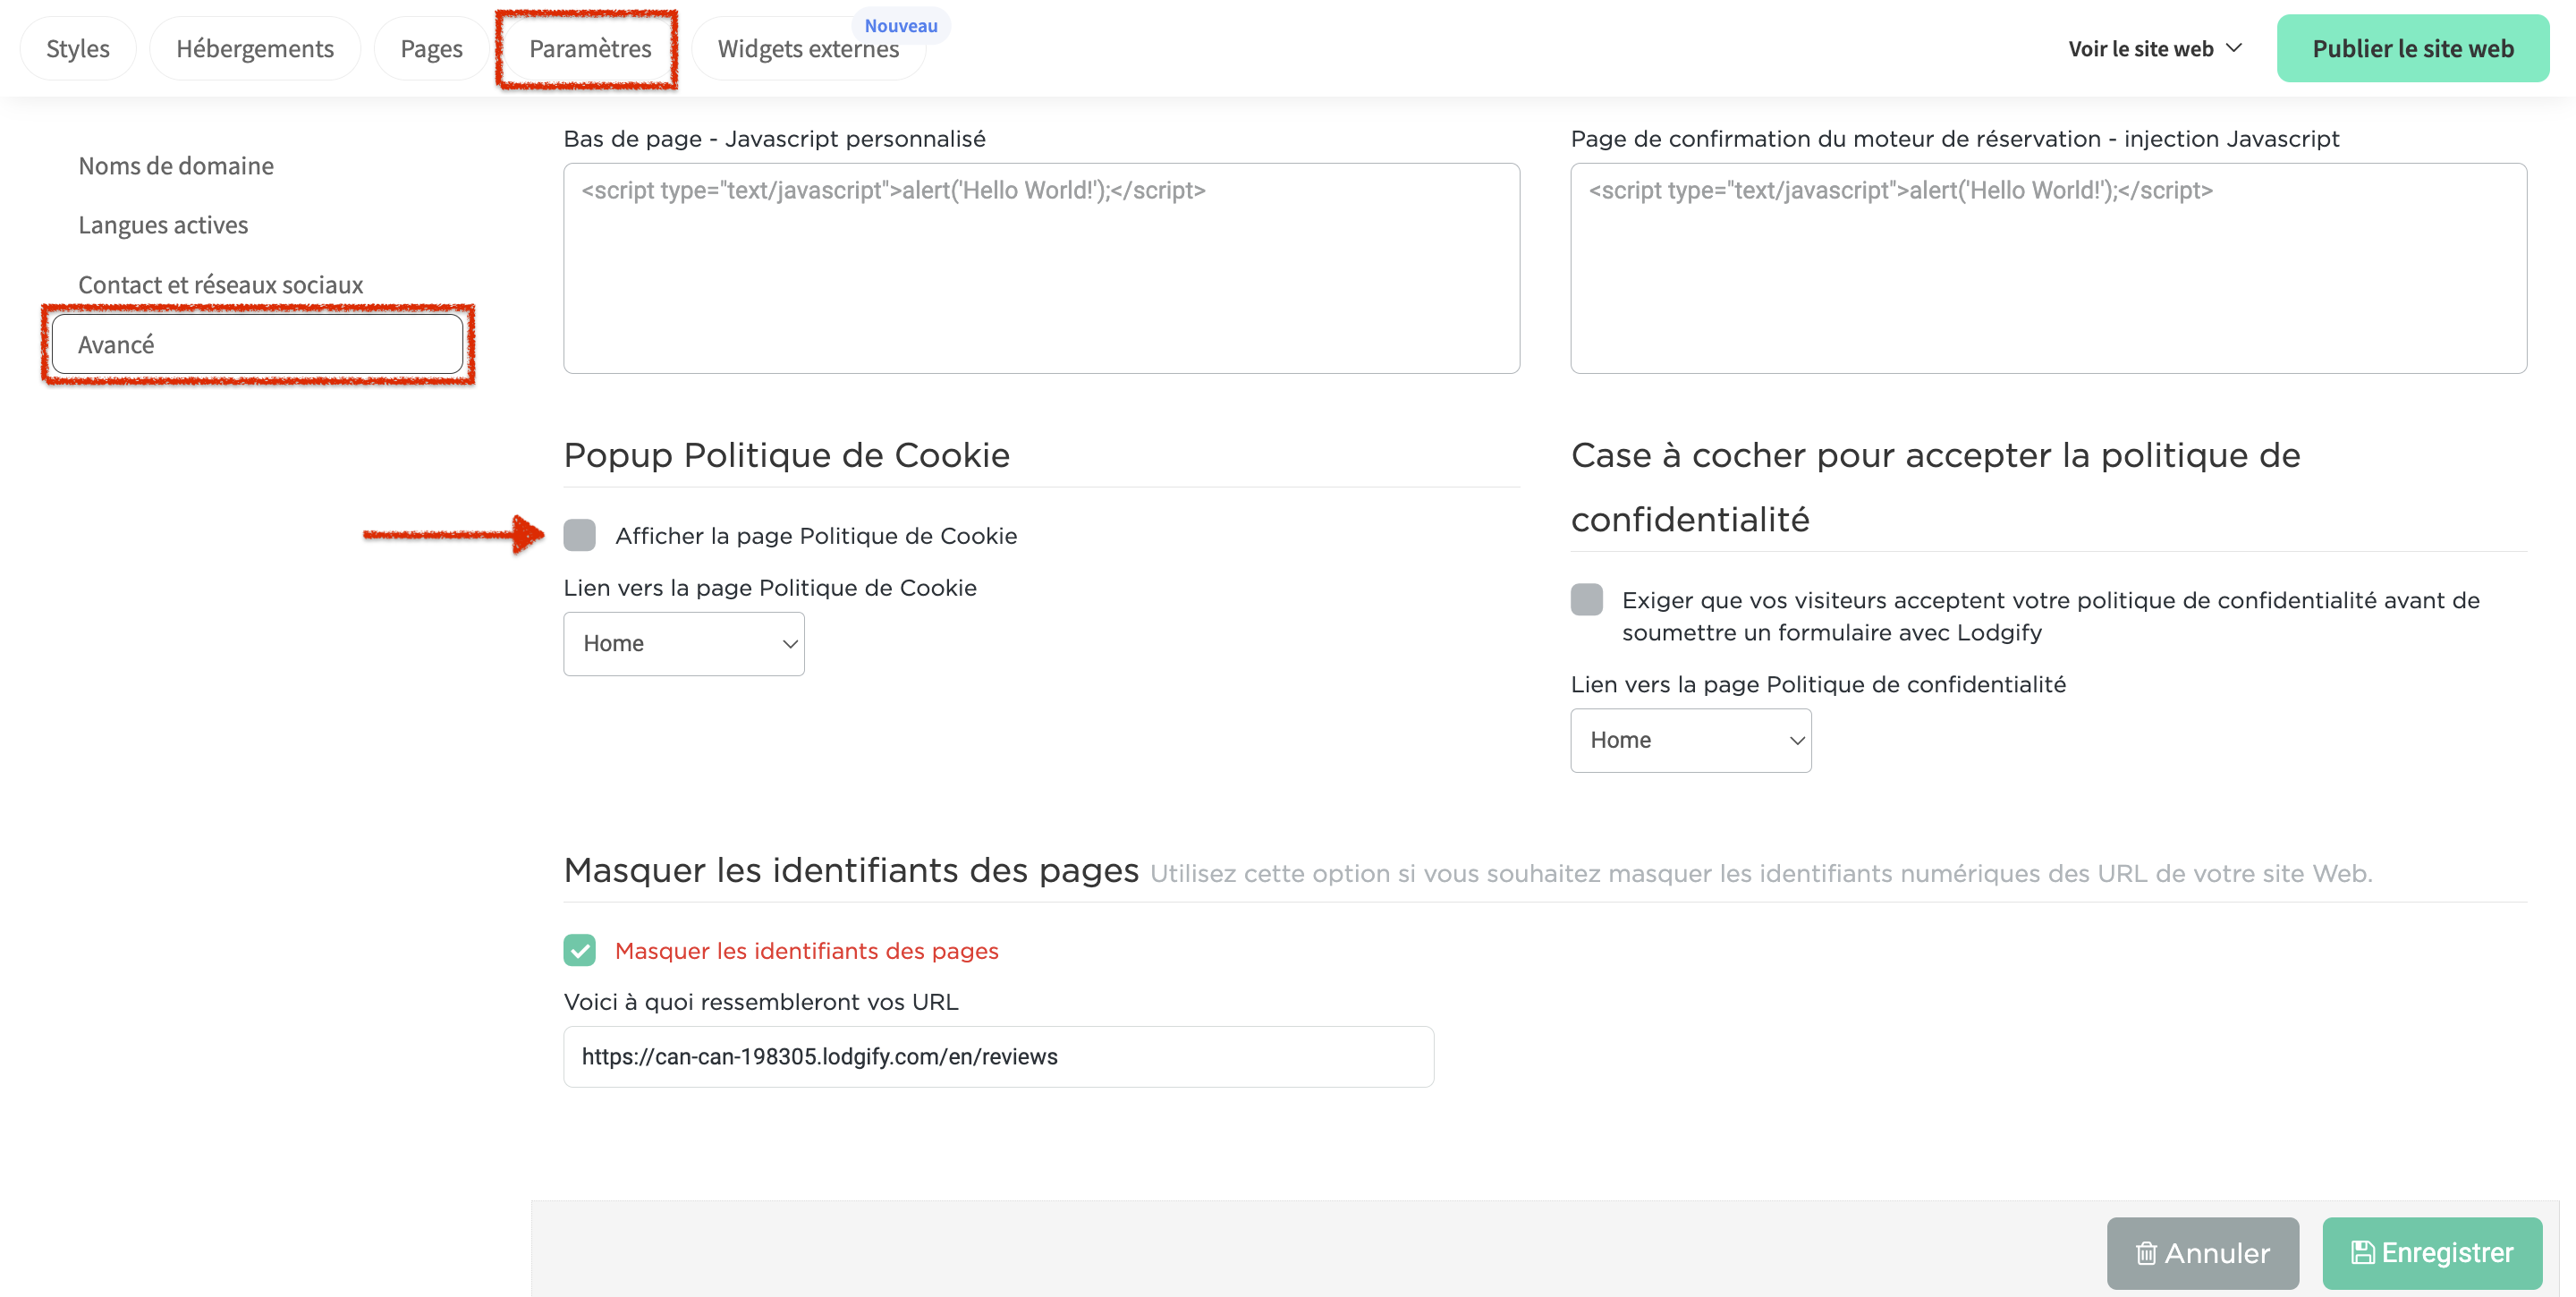Open the privacy policy link dropdown
Image resolution: width=2576 pixels, height=1297 pixels.
coord(1690,740)
